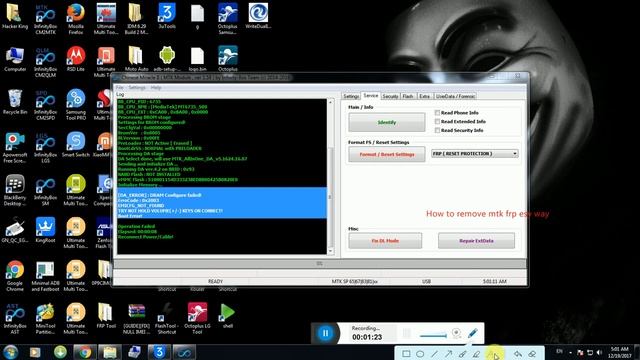
Task: Select the highlighted DA_ERROR log lines
Action: coord(222,203)
